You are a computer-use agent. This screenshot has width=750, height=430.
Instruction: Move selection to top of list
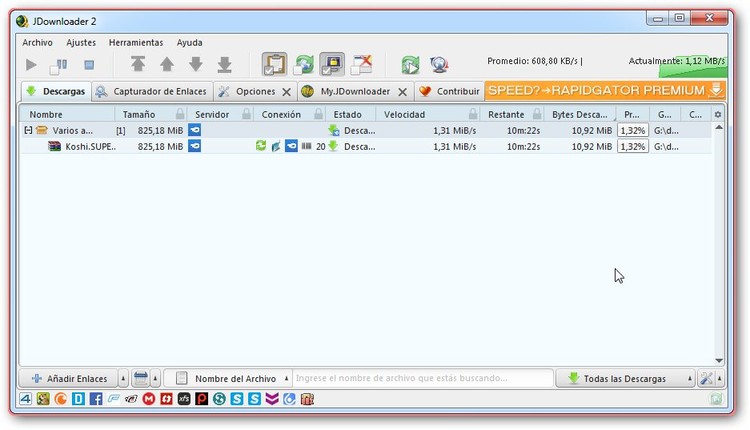138,64
